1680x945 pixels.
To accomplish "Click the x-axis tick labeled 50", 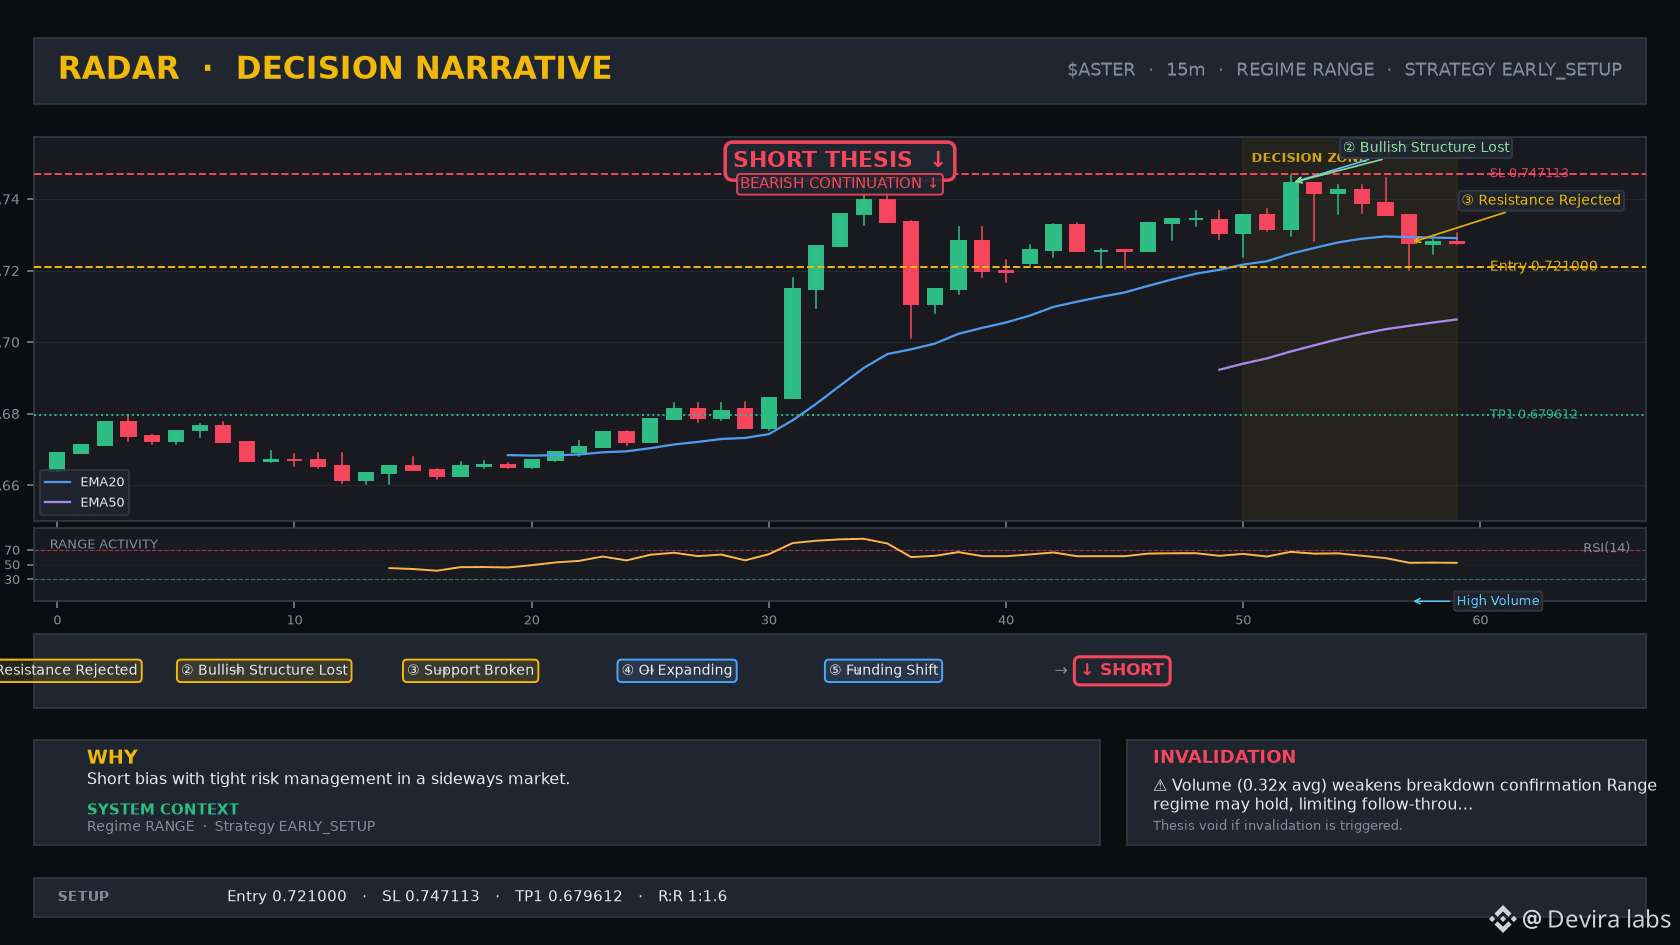I will click(x=1243, y=620).
